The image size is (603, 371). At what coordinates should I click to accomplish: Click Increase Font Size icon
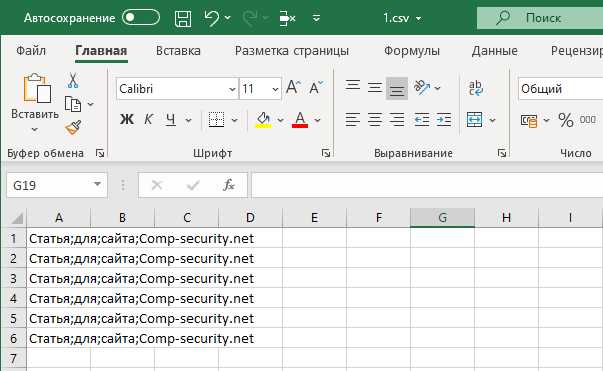(293, 87)
